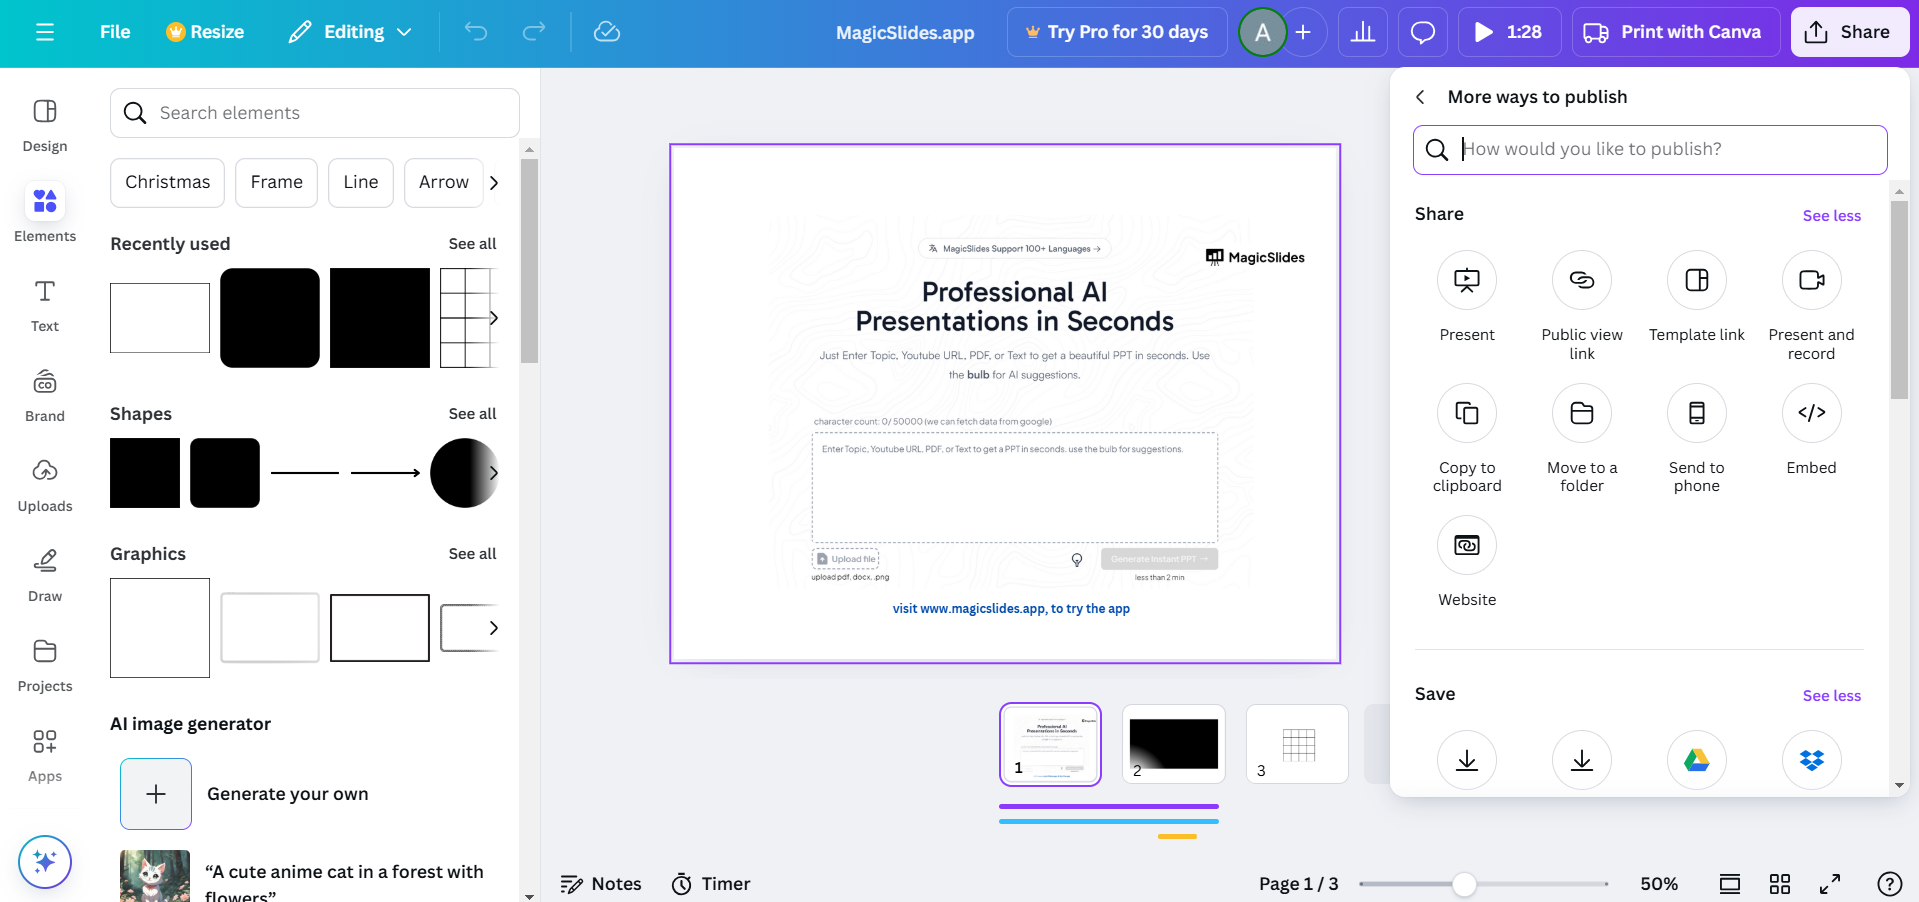Screen dimensions: 1919x902
Task: Switch to grid view
Action: (1780, 884)
